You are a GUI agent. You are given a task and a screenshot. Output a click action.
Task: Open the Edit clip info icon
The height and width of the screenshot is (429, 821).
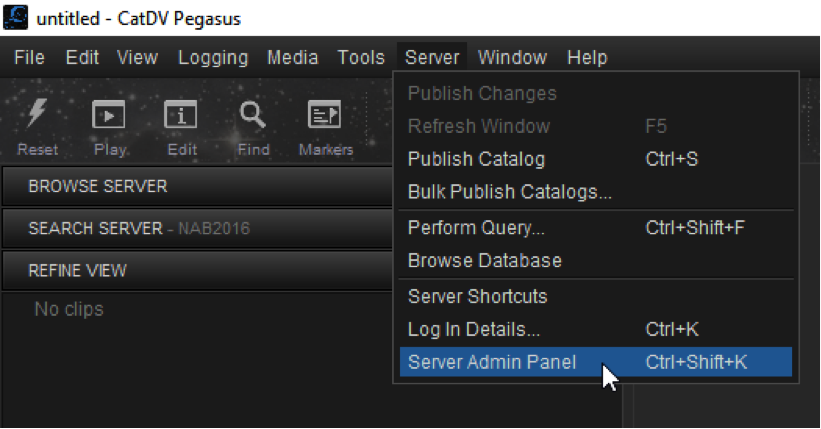pos(181,114)
